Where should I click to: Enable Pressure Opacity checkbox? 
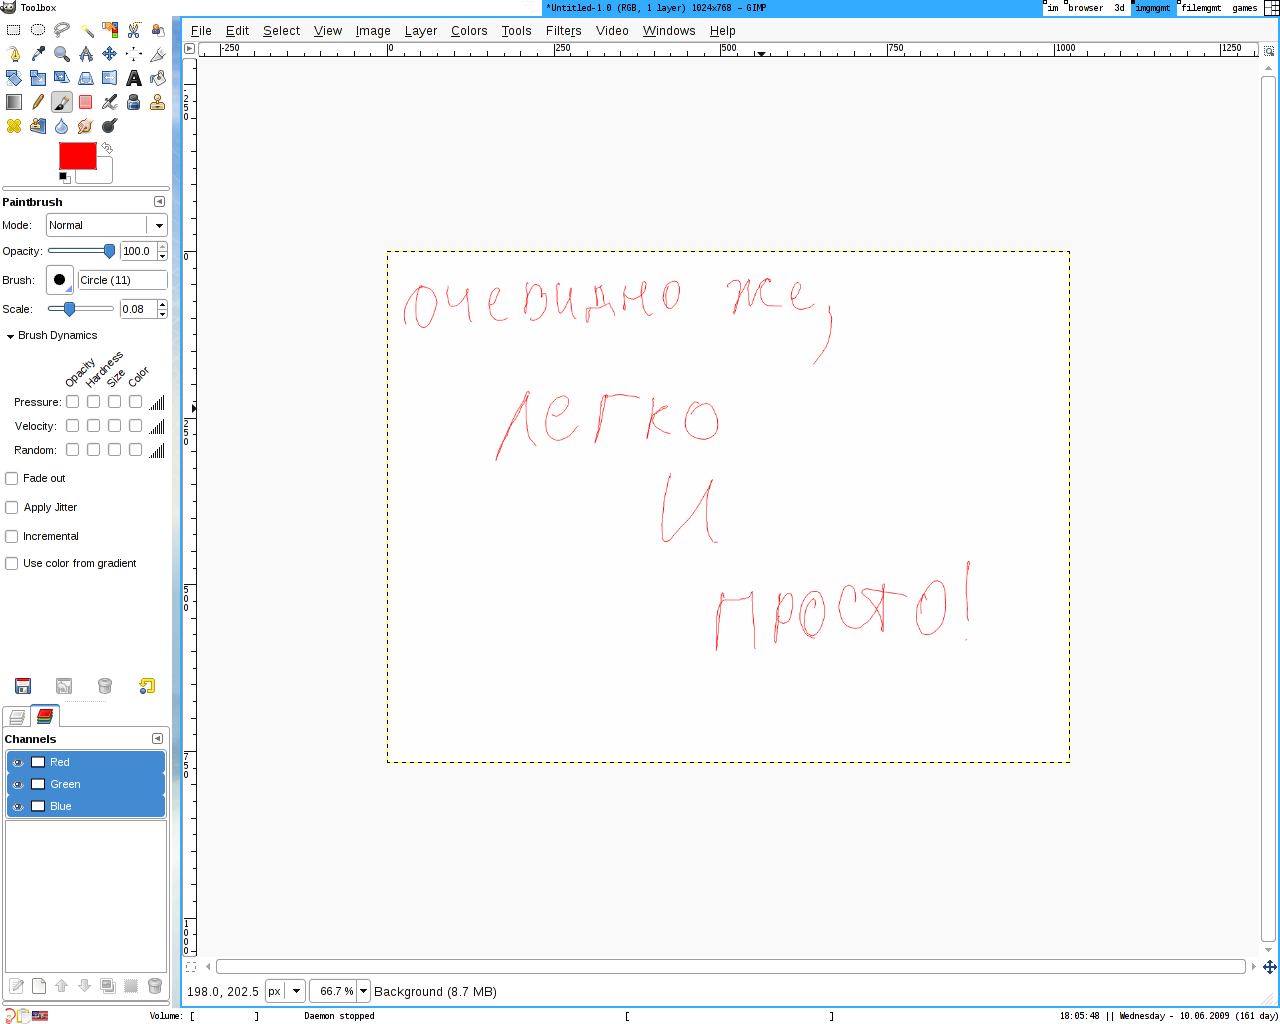click(x=72, y=402)
